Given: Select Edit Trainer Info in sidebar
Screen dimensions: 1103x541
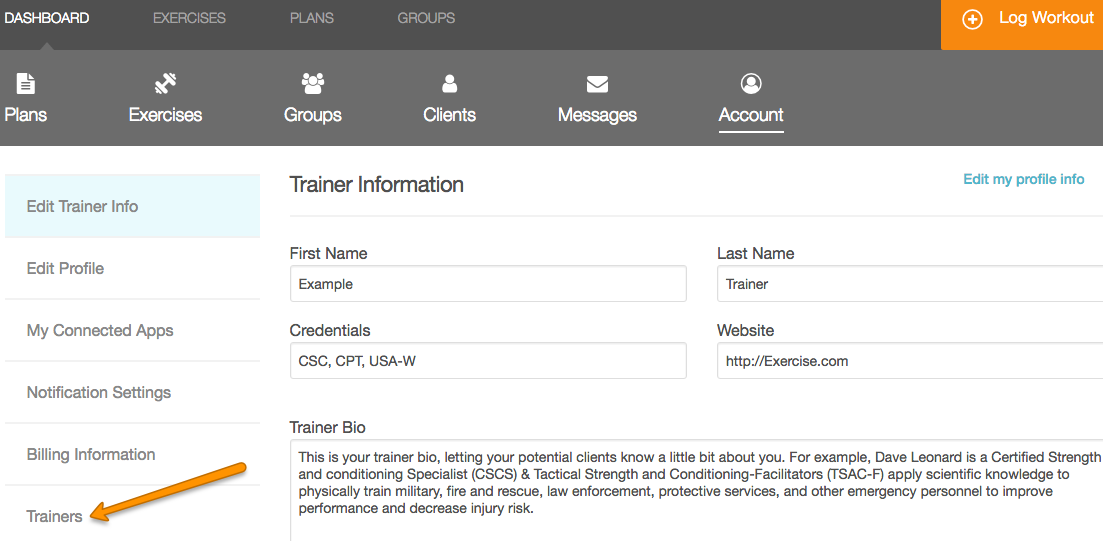Looking at the screenshot, I should (132, 206).
